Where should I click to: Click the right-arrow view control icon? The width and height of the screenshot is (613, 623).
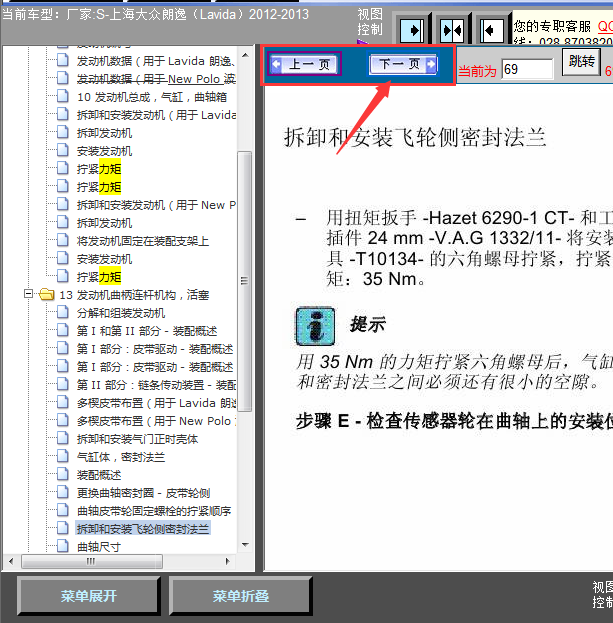[x=412, y=30]
